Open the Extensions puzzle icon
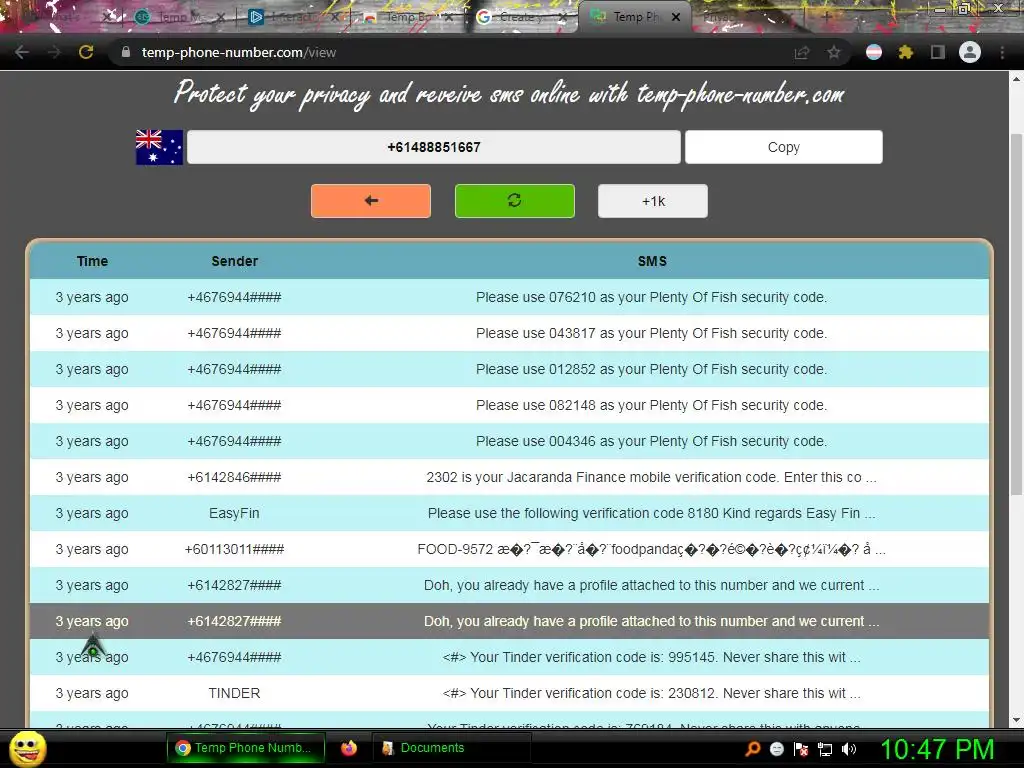Image resolution: width=1024 pixels, height=768 pixels. pos(906,52)
